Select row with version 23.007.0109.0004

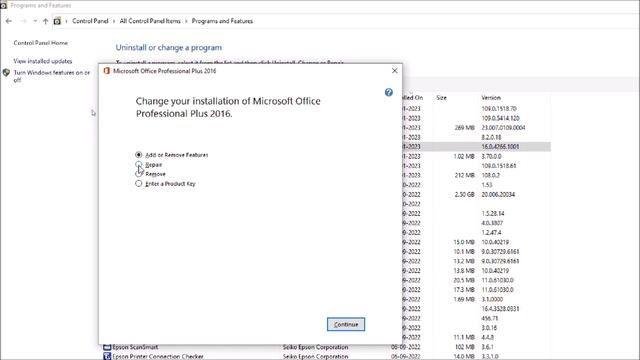point(476,128)
